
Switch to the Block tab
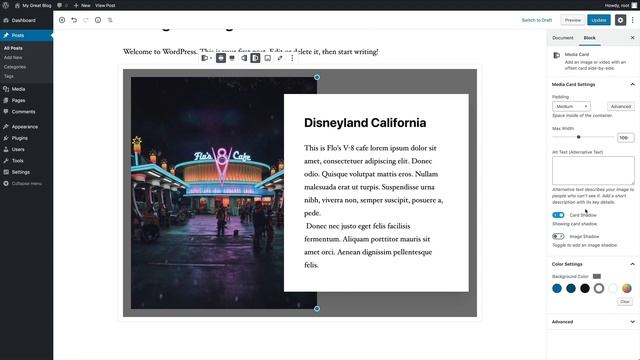[589, 38]
